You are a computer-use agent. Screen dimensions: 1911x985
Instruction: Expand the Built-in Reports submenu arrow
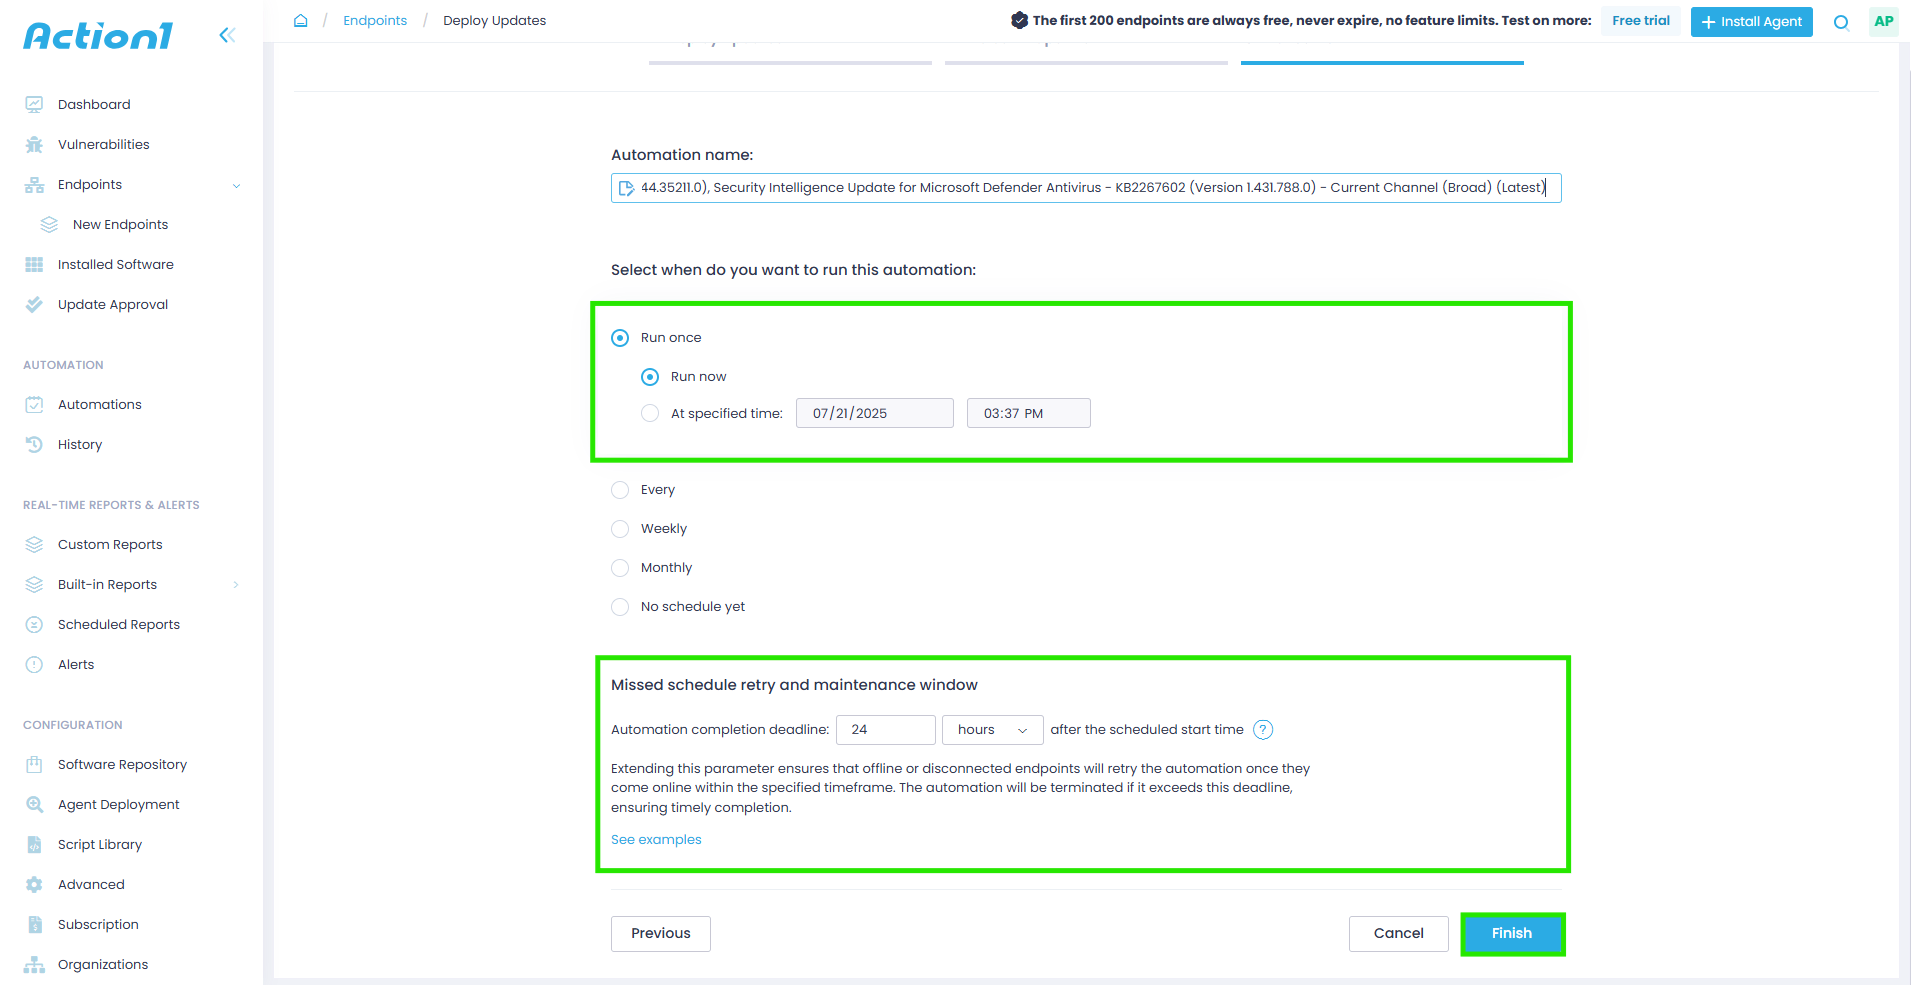(x=236, y=585)
